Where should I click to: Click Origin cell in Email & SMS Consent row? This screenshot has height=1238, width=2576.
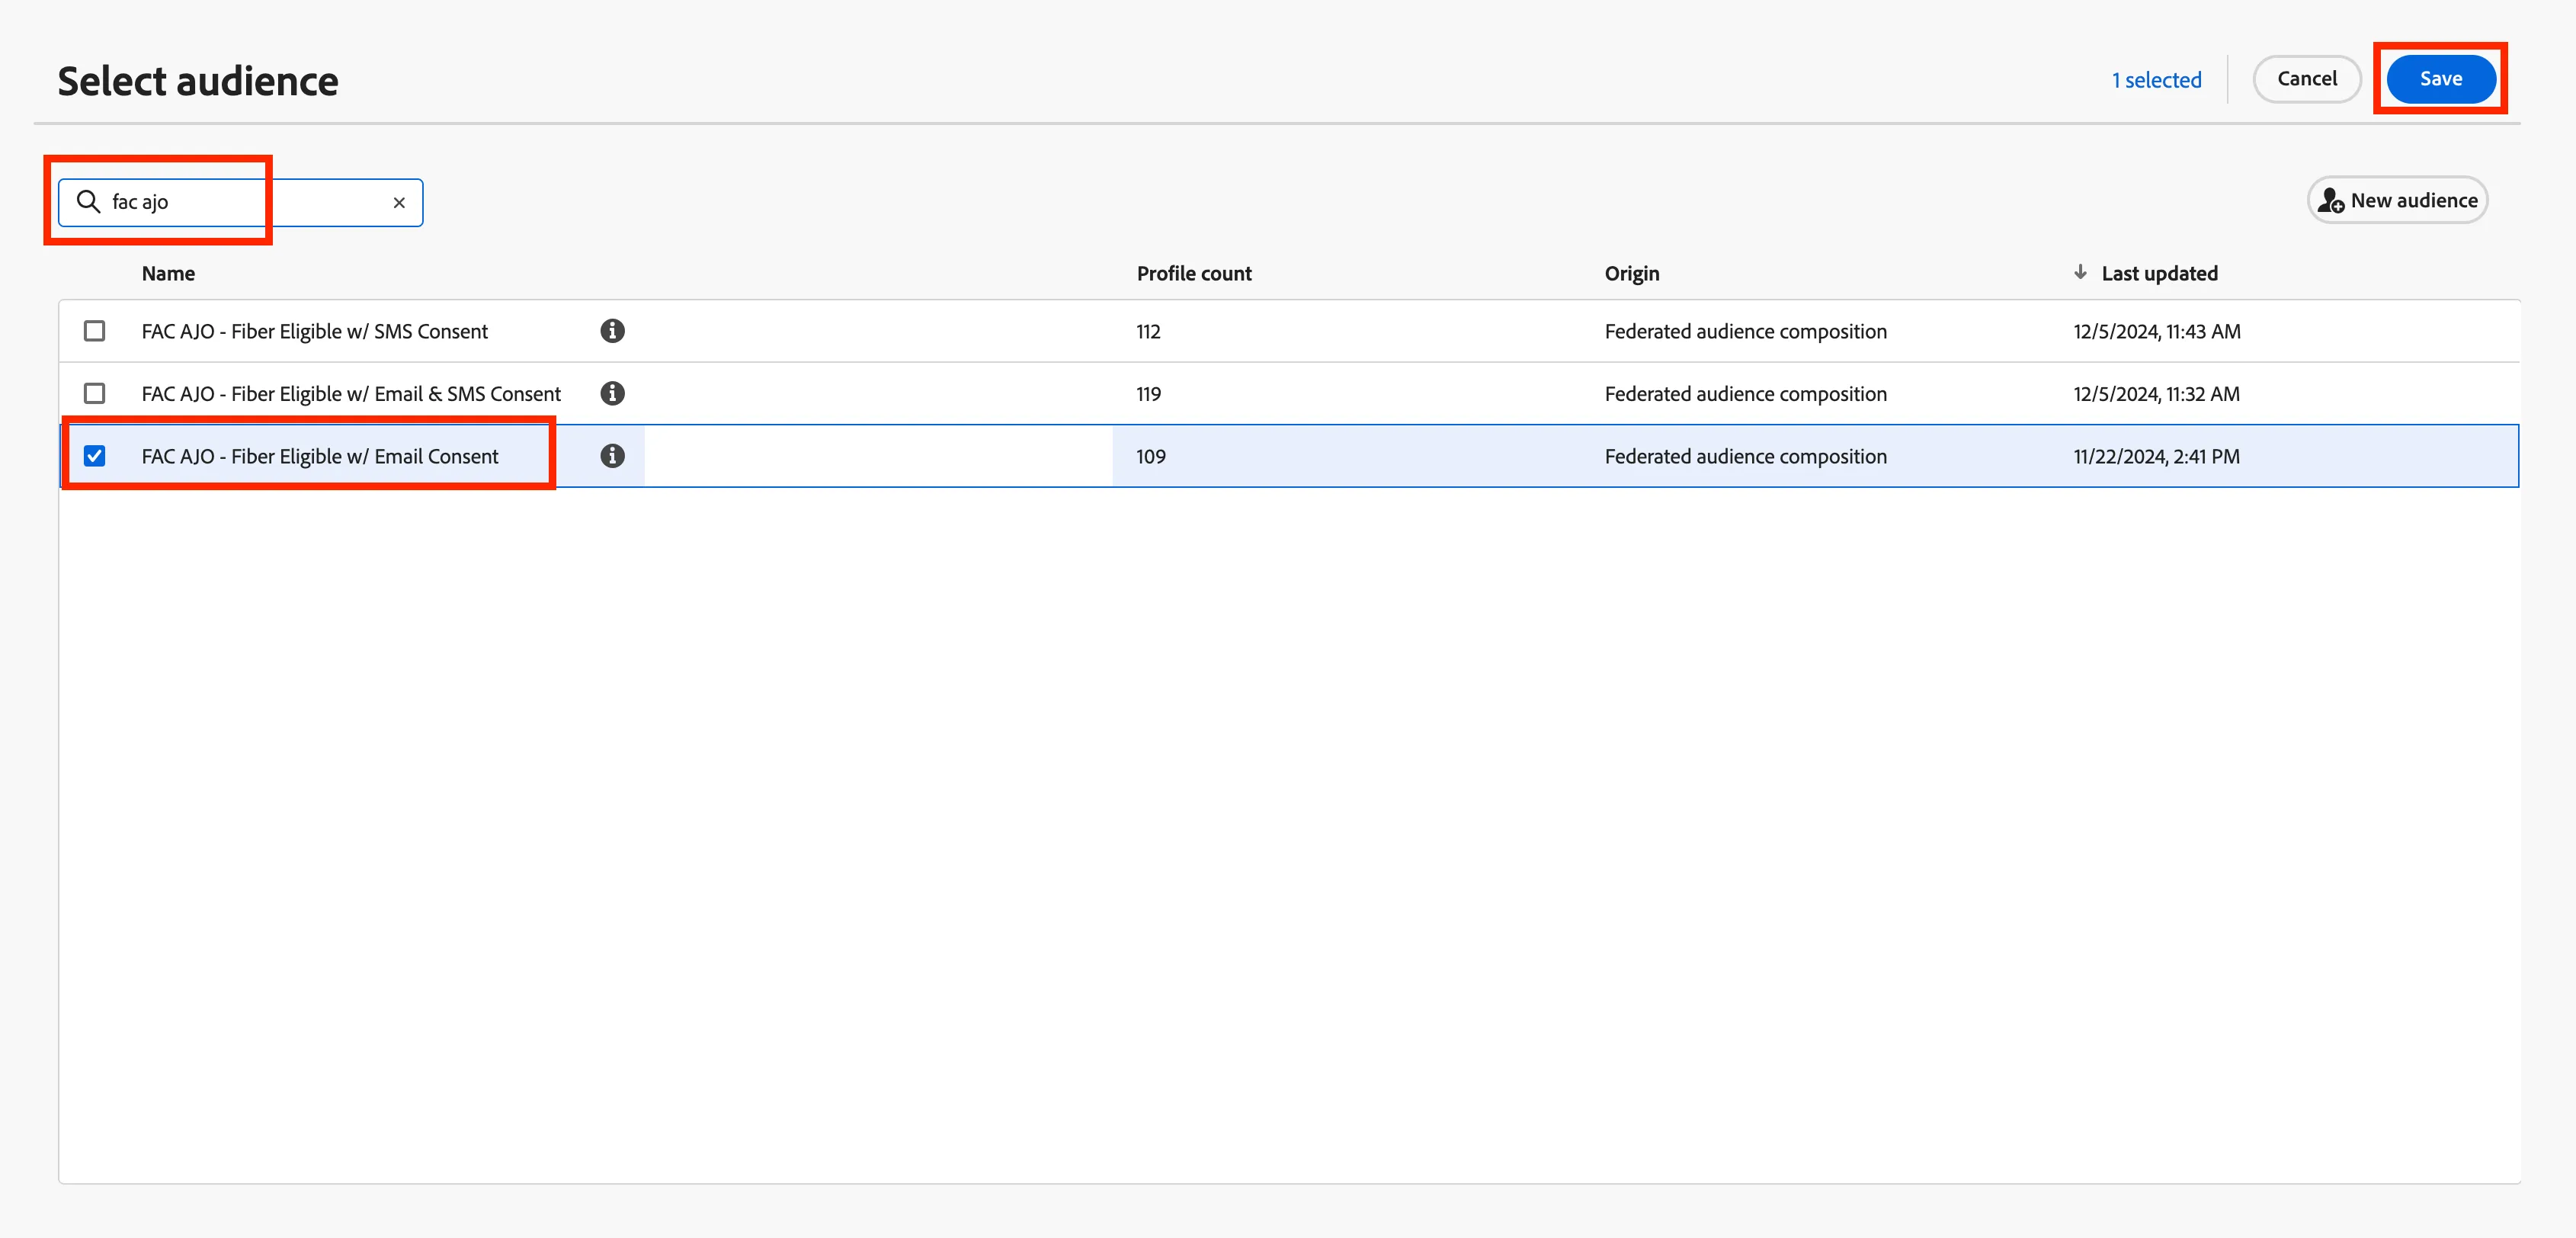[1745, 394]
